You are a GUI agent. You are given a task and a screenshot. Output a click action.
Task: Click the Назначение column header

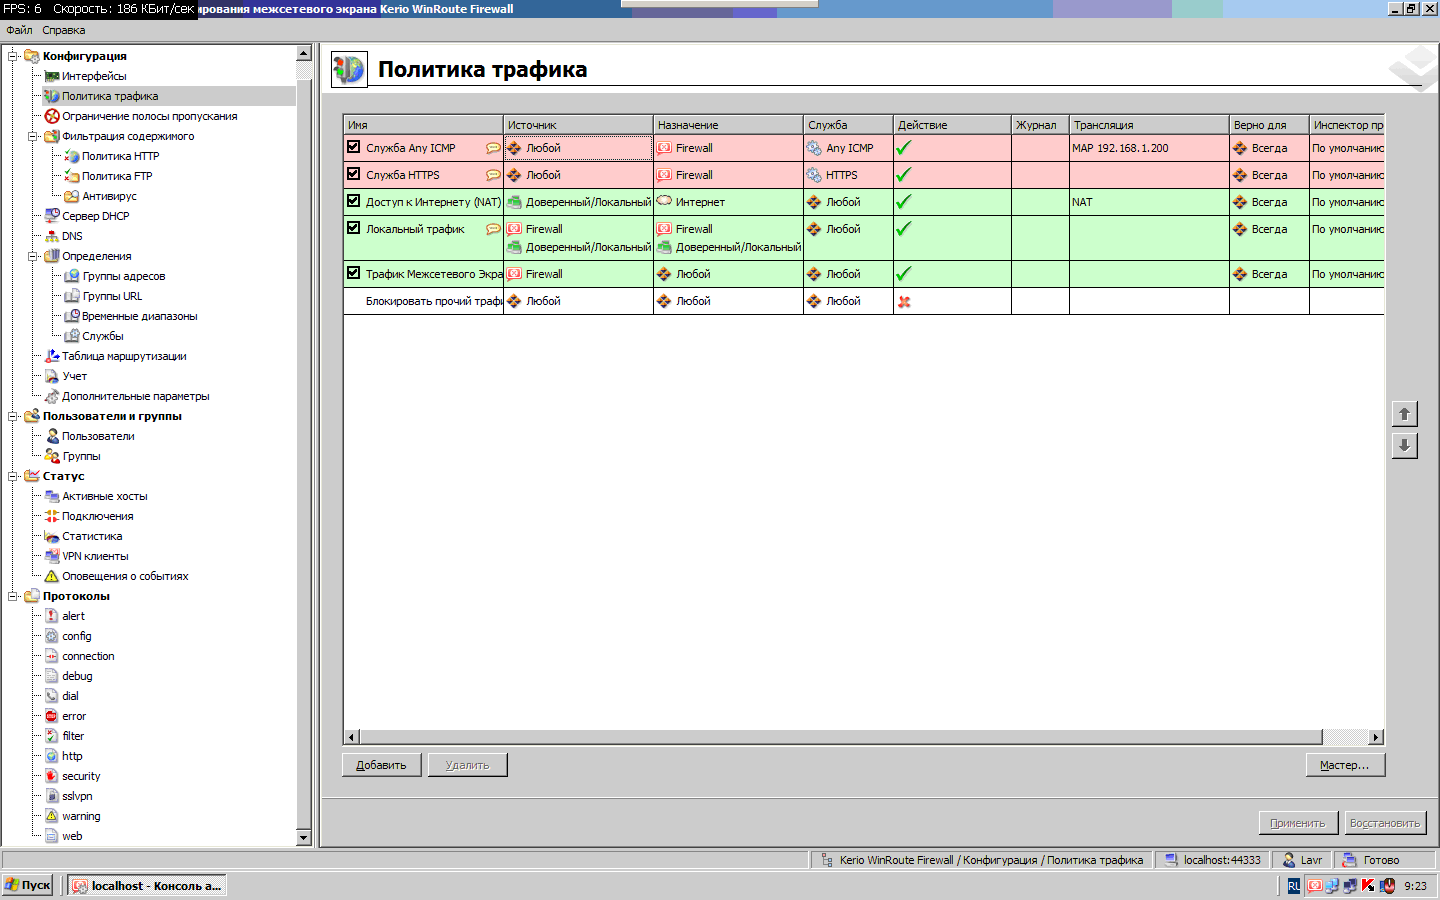[728, 125]
